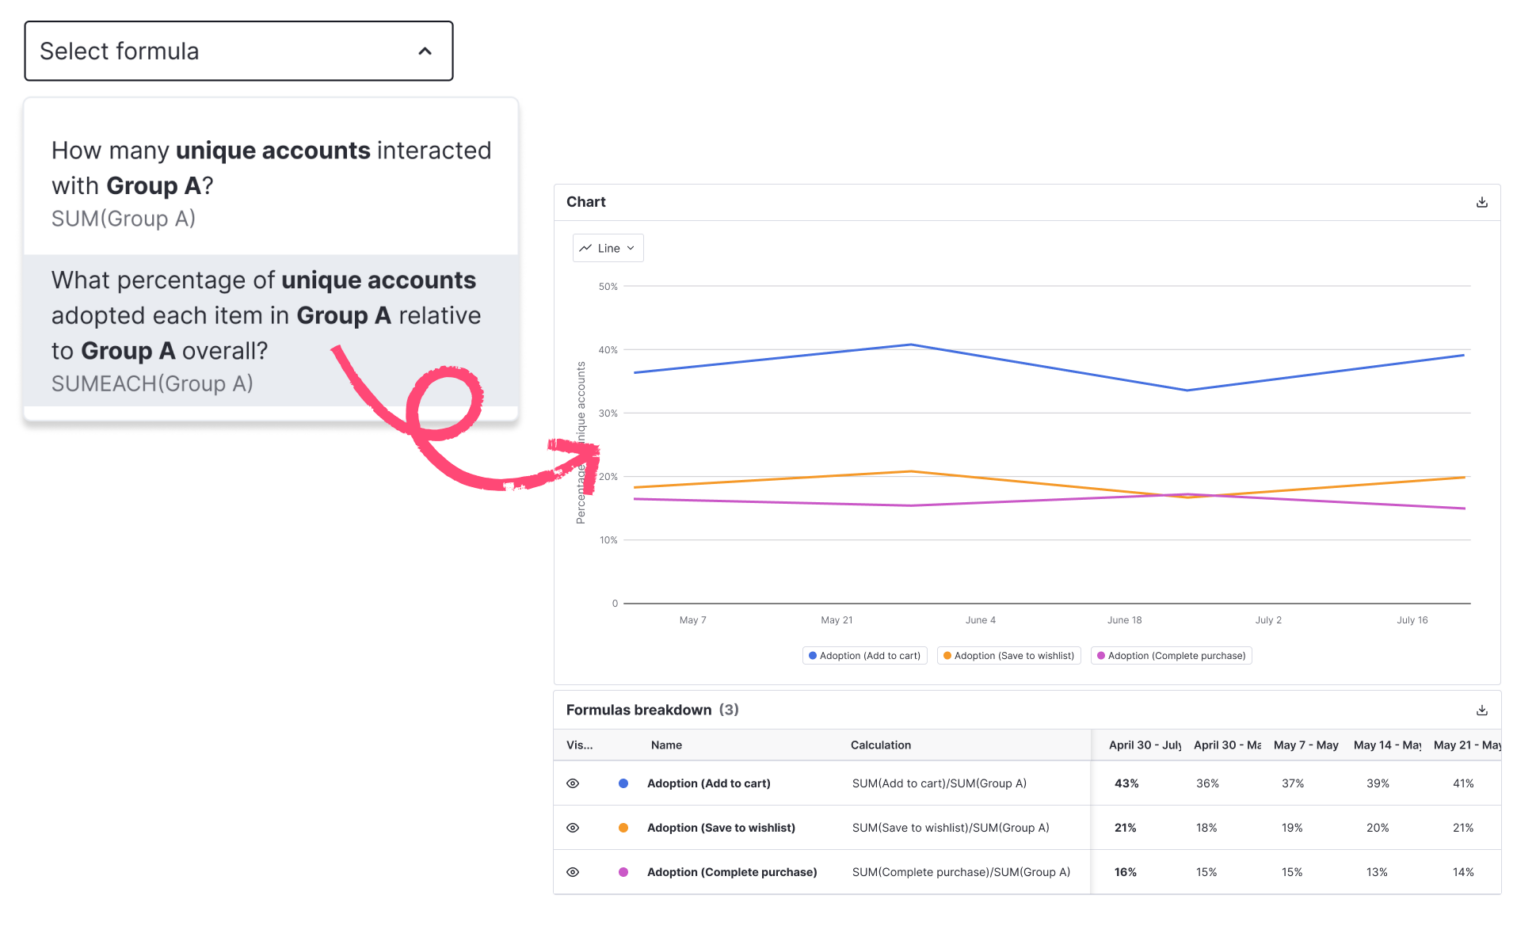The width and height of the screenshot is (1536, 941).
Task: Hide the Adoption (Add to cart) formula row
Action: point(573,783)
